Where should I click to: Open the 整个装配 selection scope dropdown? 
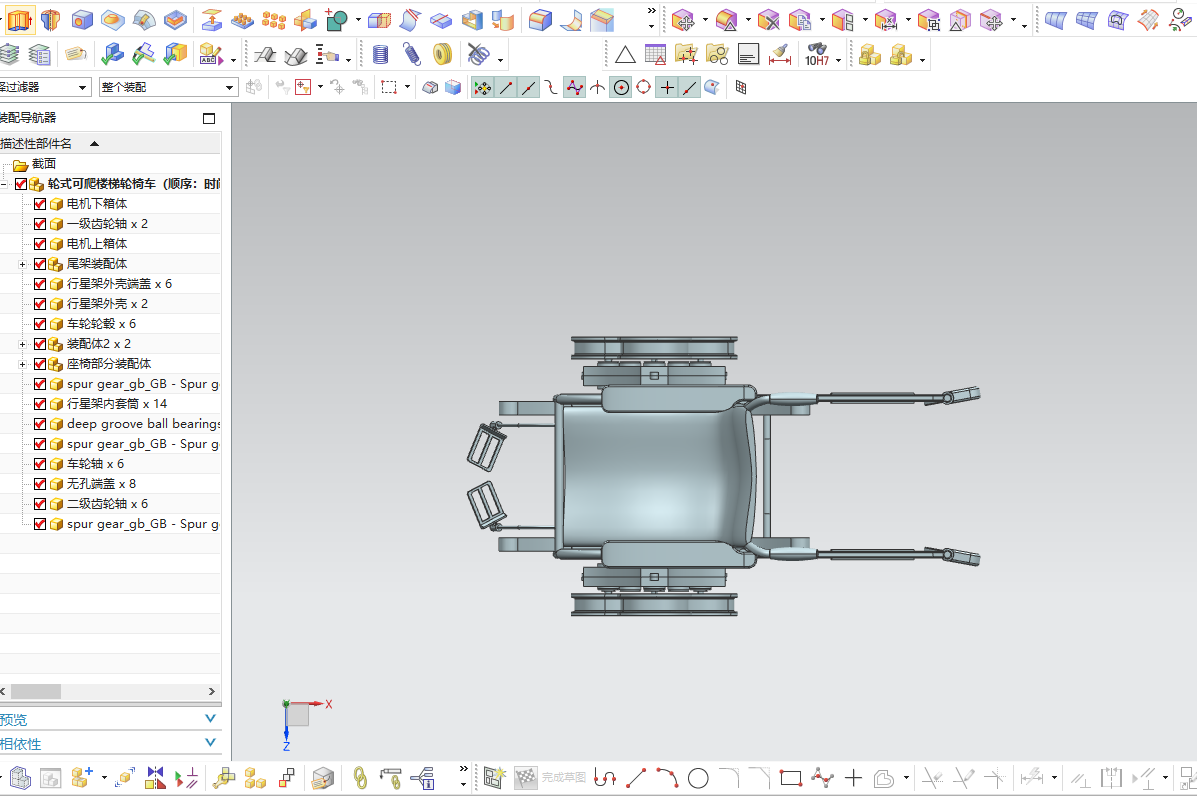click(x=168, y=87)
